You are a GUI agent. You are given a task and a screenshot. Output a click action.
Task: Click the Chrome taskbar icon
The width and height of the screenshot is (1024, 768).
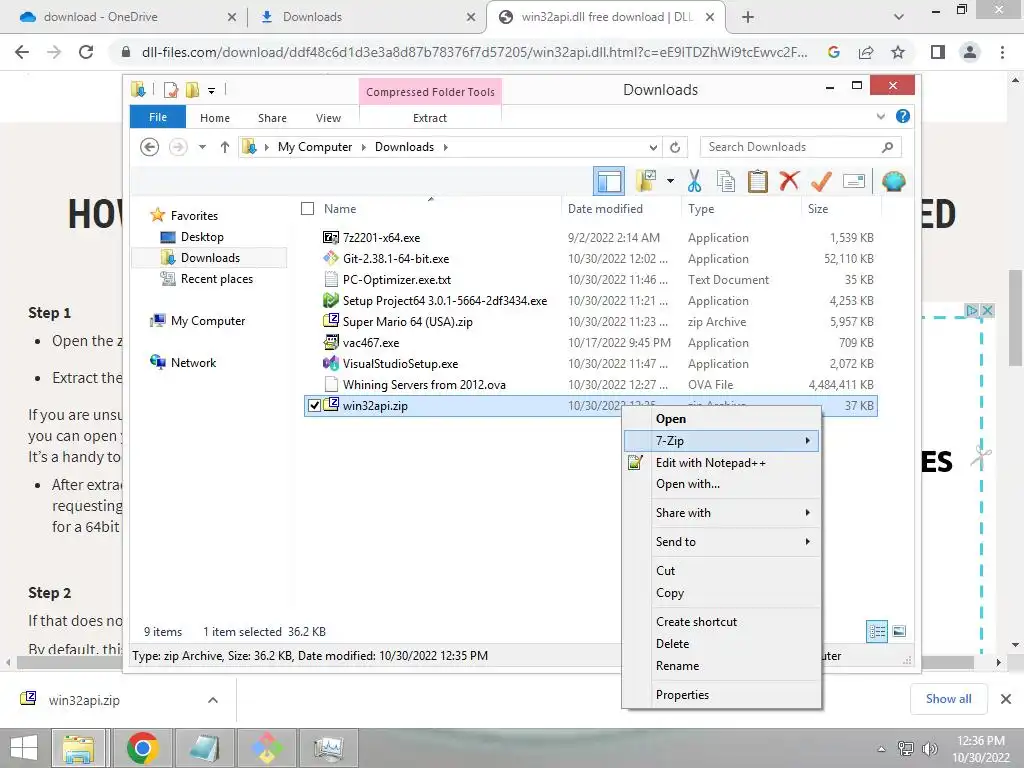pyautogui.click(x=142, y=748)
